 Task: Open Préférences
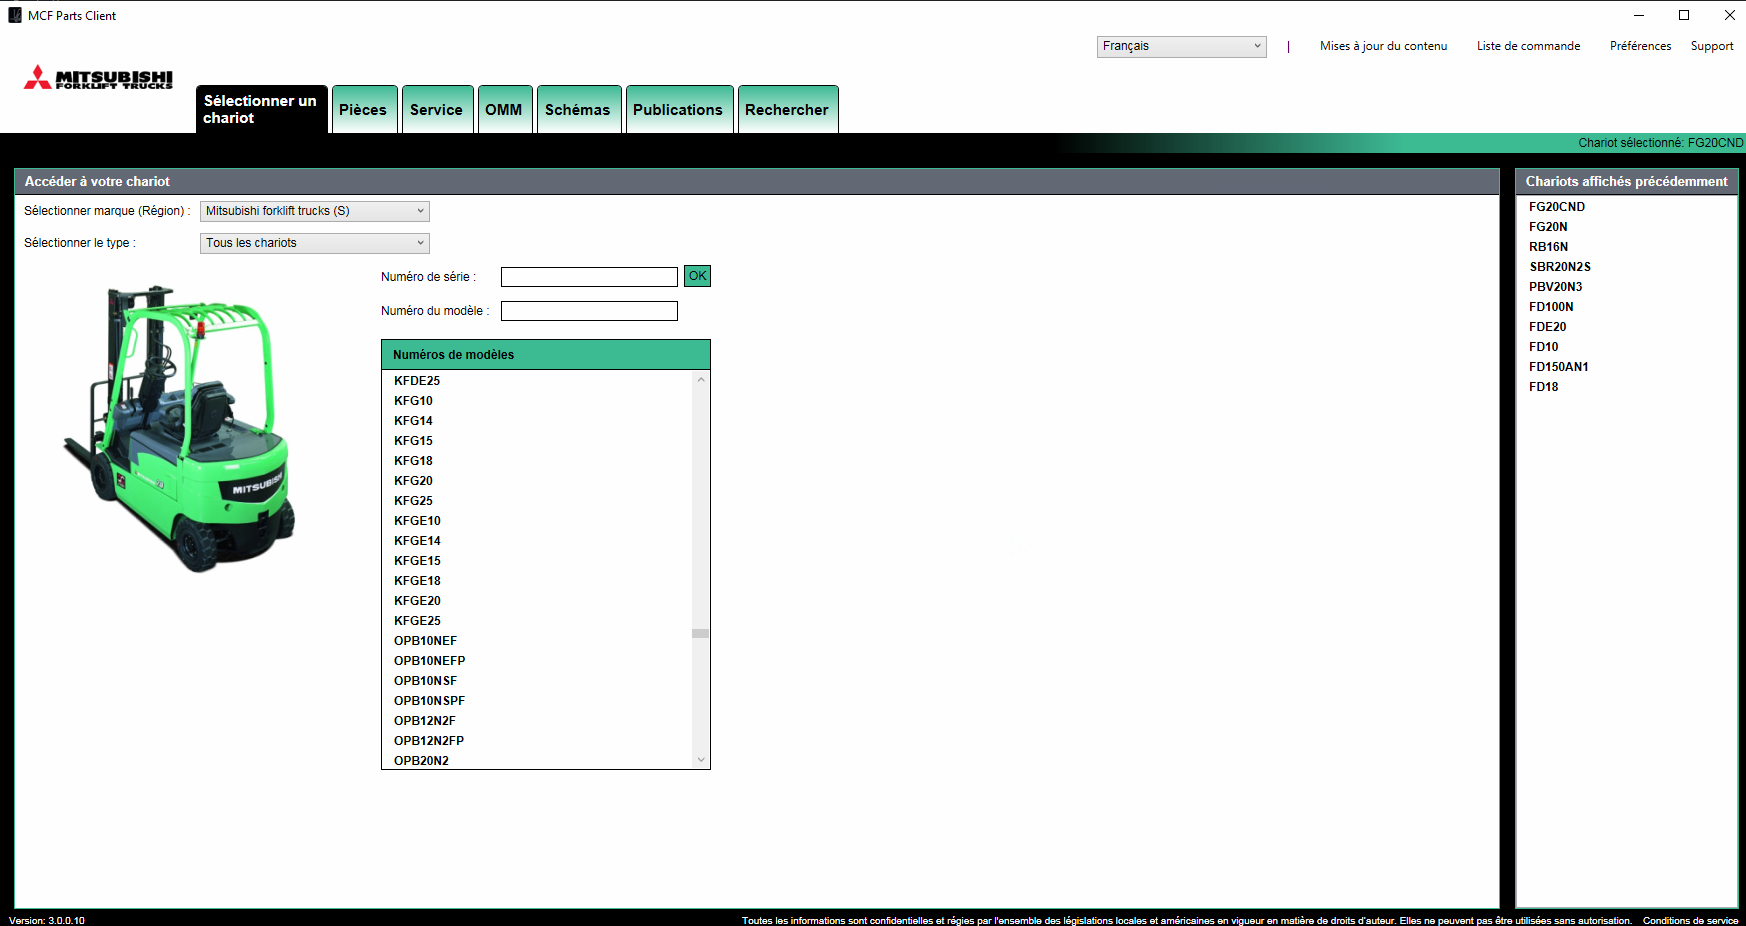1640,46
